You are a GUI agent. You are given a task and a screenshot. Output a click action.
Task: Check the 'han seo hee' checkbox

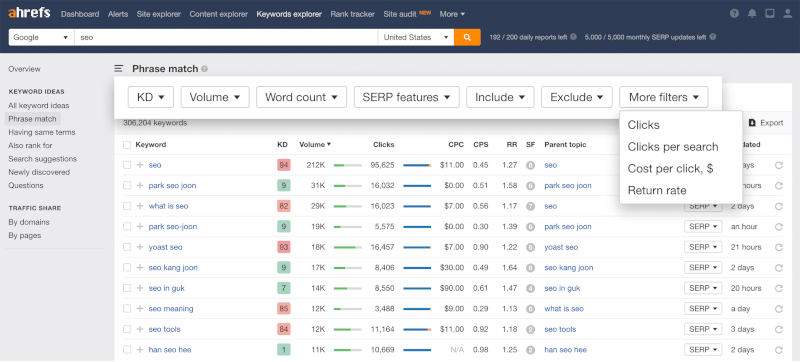pyautogui.click(x=127, y=350)
